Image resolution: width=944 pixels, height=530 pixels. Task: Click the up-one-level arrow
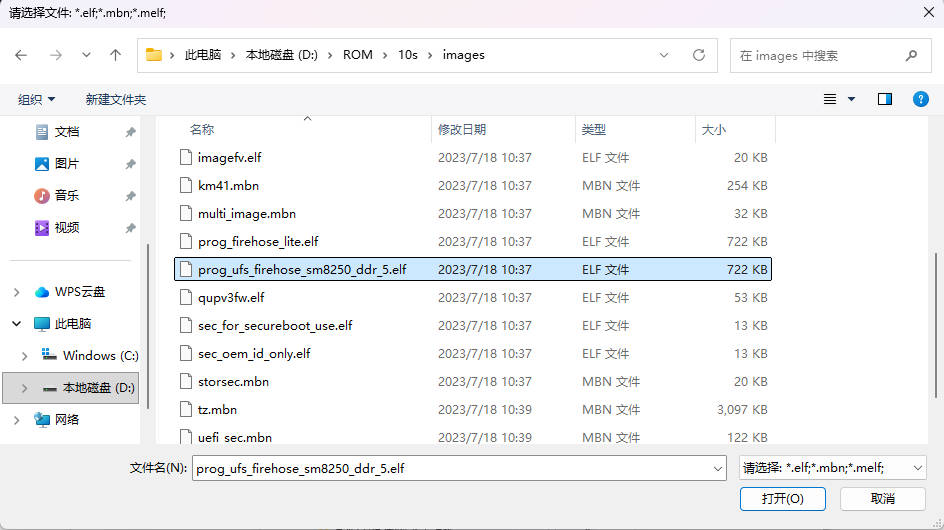point(116,55)
